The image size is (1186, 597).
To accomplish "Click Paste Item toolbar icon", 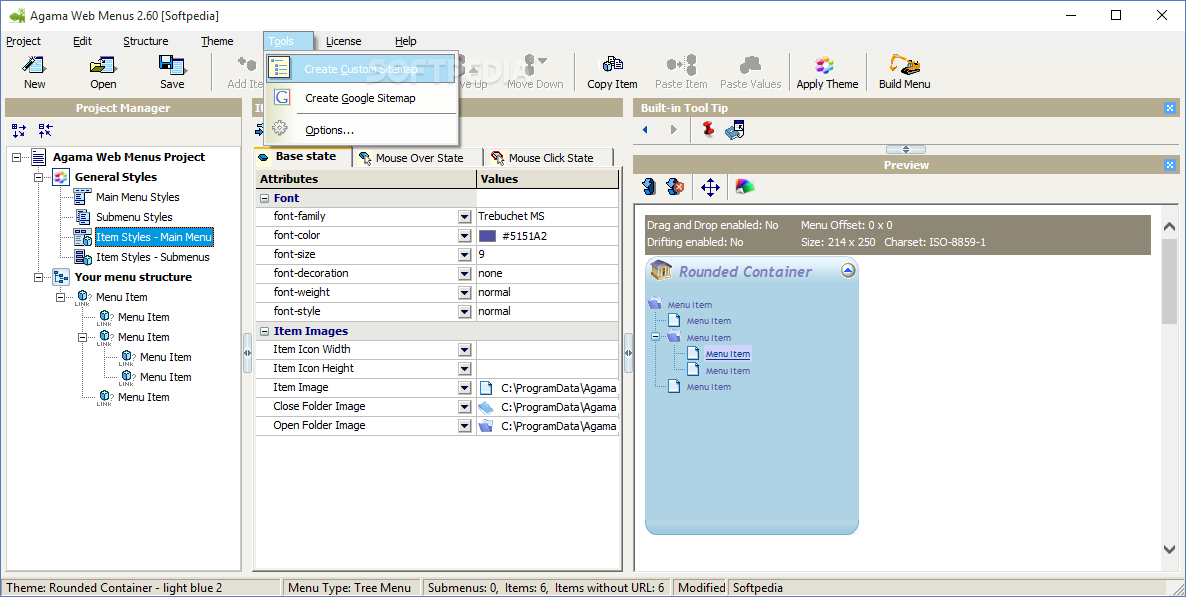I will (x=681, y=66).
